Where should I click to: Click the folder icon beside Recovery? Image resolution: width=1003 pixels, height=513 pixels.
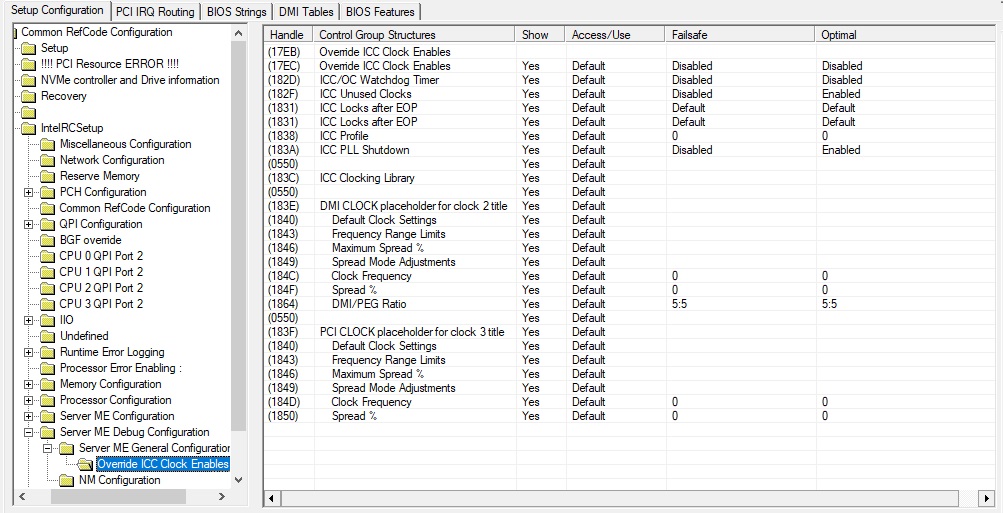29,97
